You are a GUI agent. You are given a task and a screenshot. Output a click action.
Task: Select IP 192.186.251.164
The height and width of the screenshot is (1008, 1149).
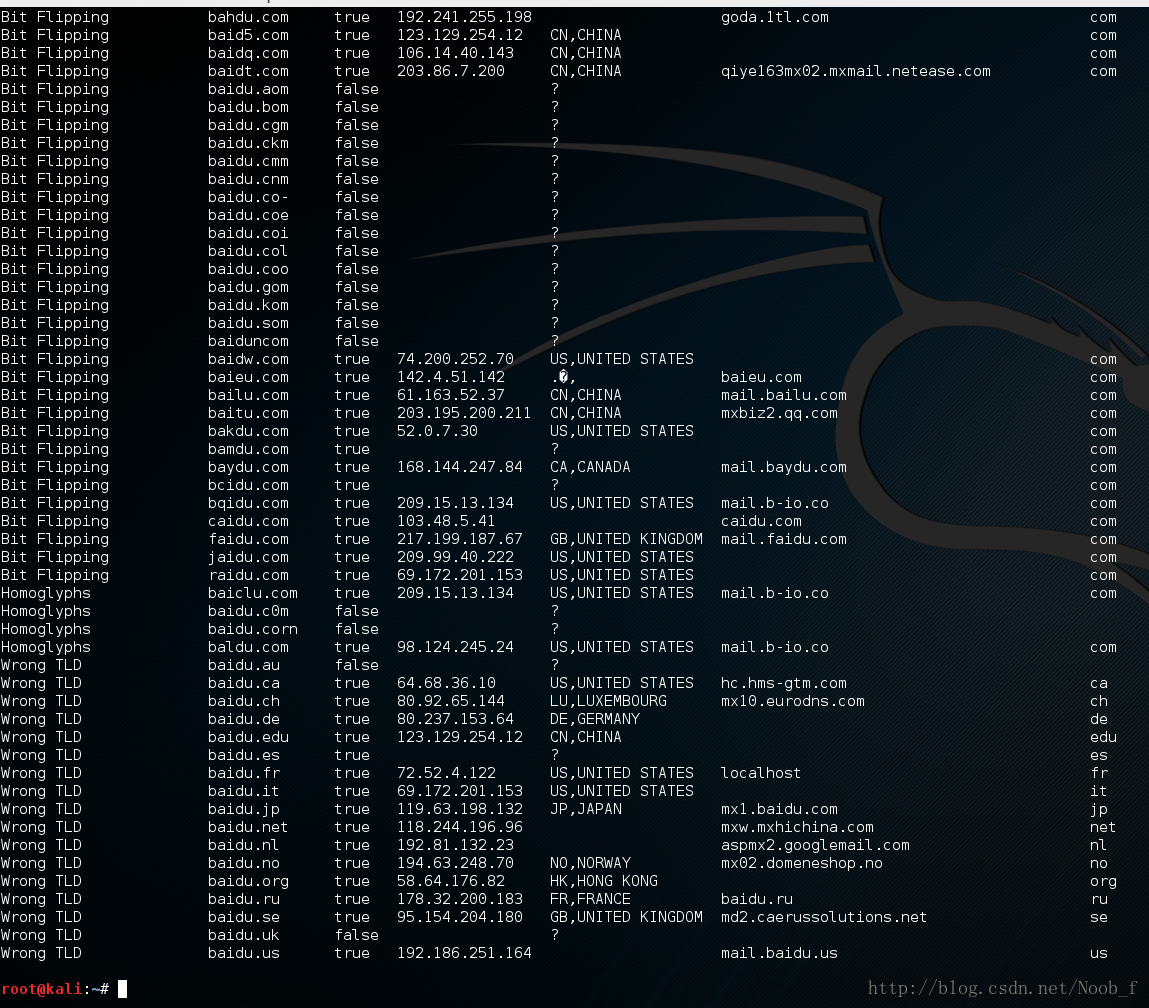(464, 953)
